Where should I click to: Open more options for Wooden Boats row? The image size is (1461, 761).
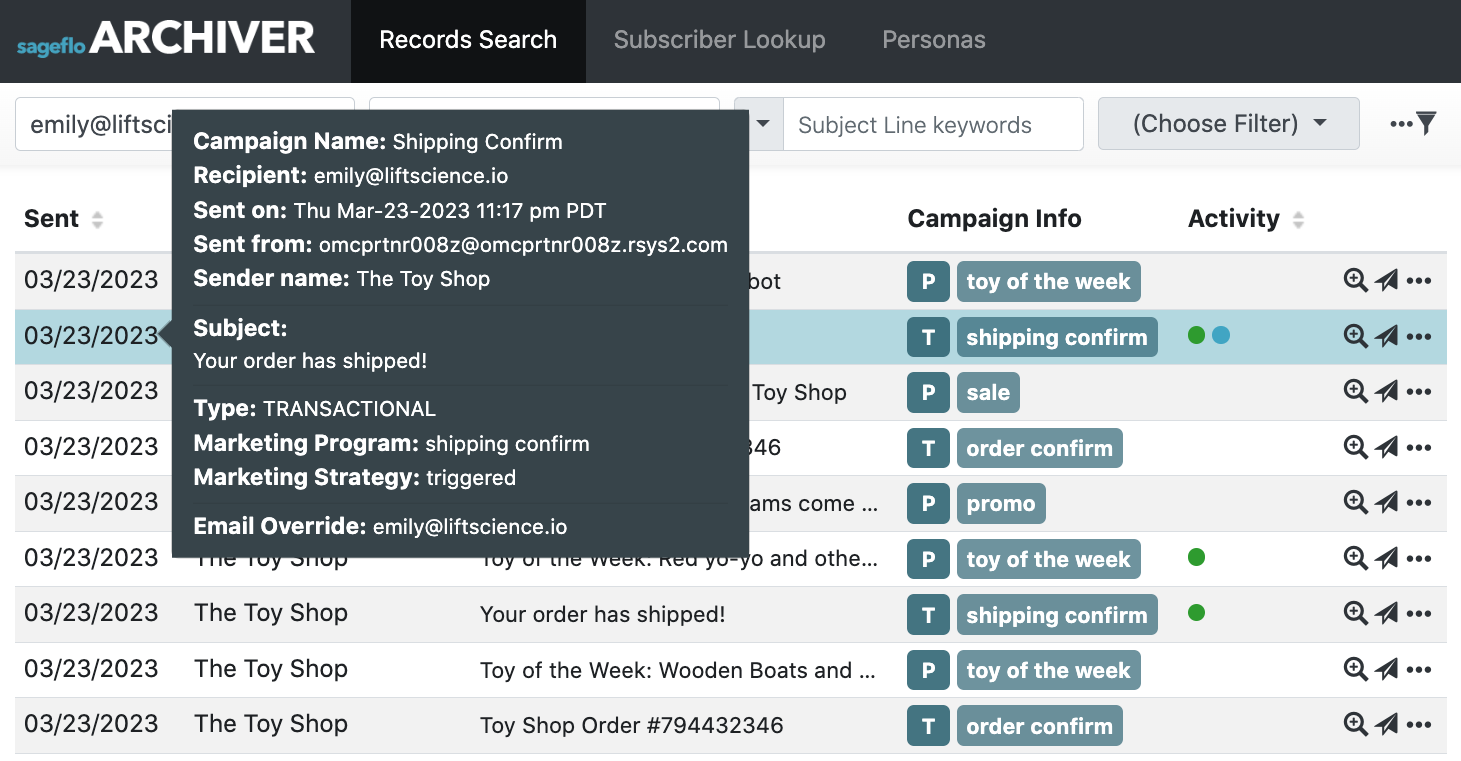(1419, 670)
